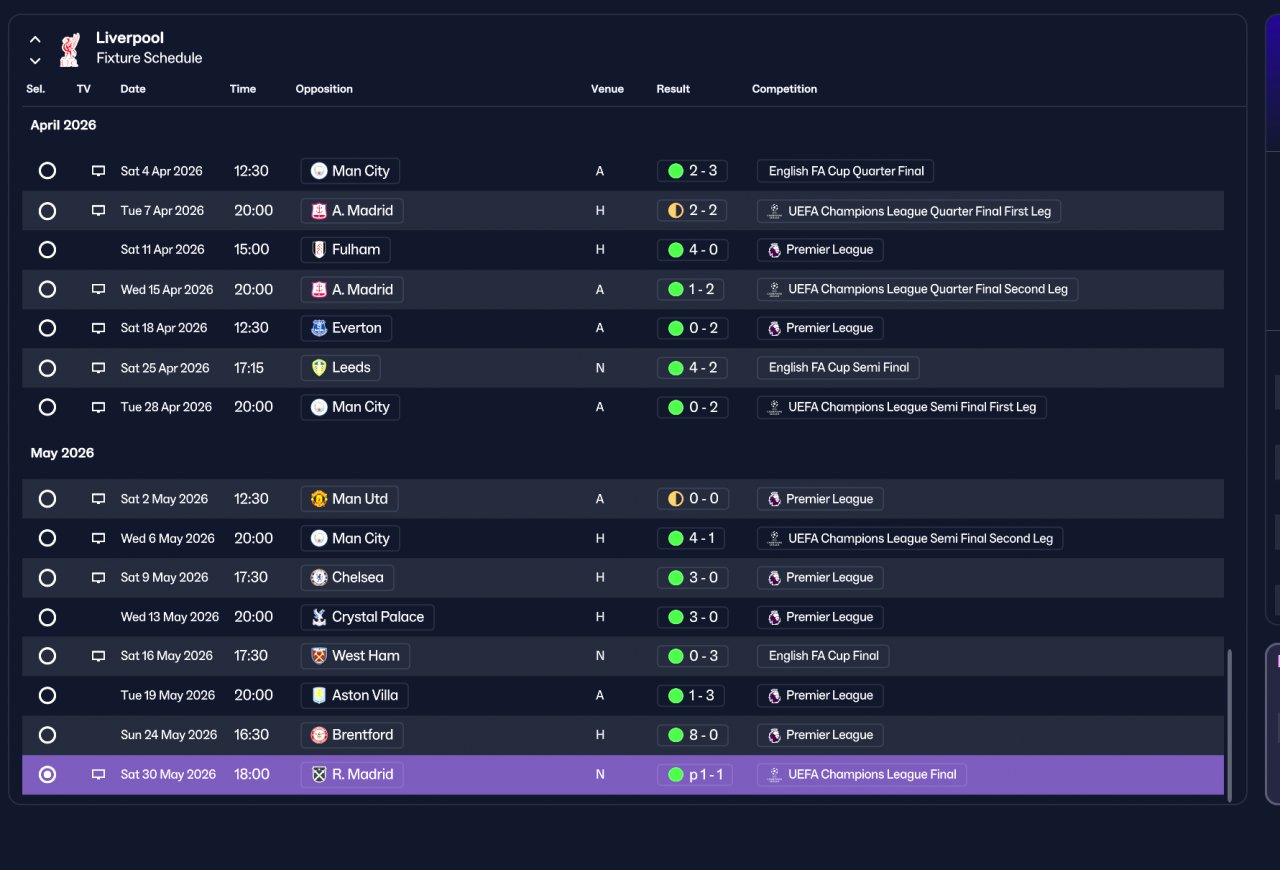Sort by the Result column header
The image size is (1280, 870).
coord(673,89)
